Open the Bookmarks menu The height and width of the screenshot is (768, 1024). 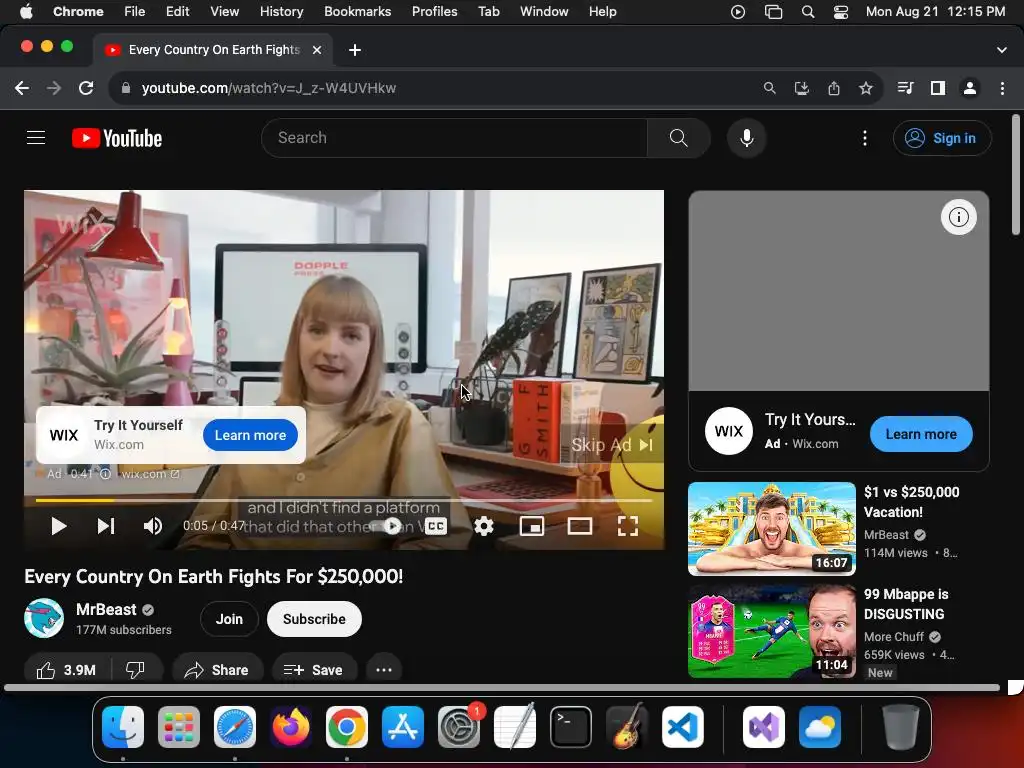[357, 12]
